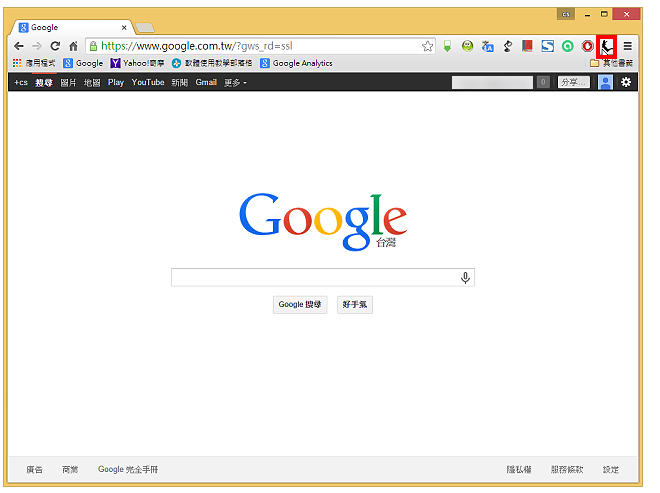Click the voice search microphone icon
The height and width of the screenshot is (493, 660).
point(465,277)
